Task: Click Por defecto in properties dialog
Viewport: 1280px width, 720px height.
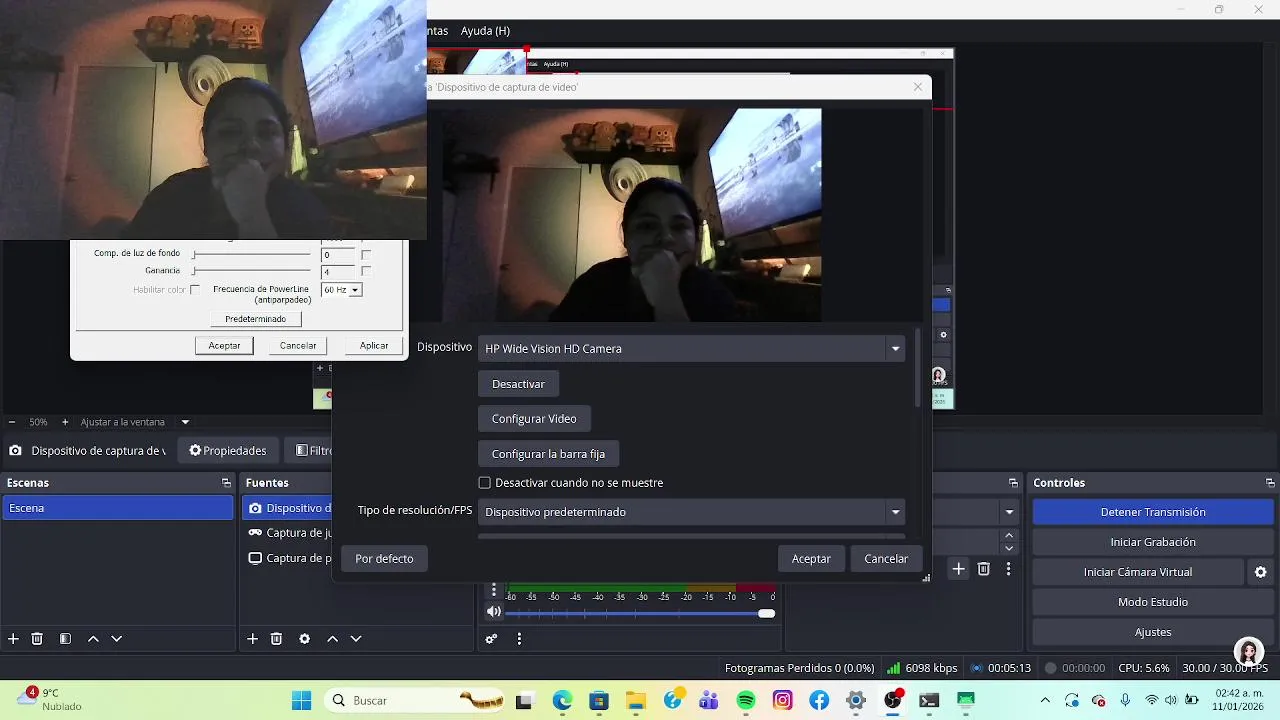Action: (x=384, y=559)
